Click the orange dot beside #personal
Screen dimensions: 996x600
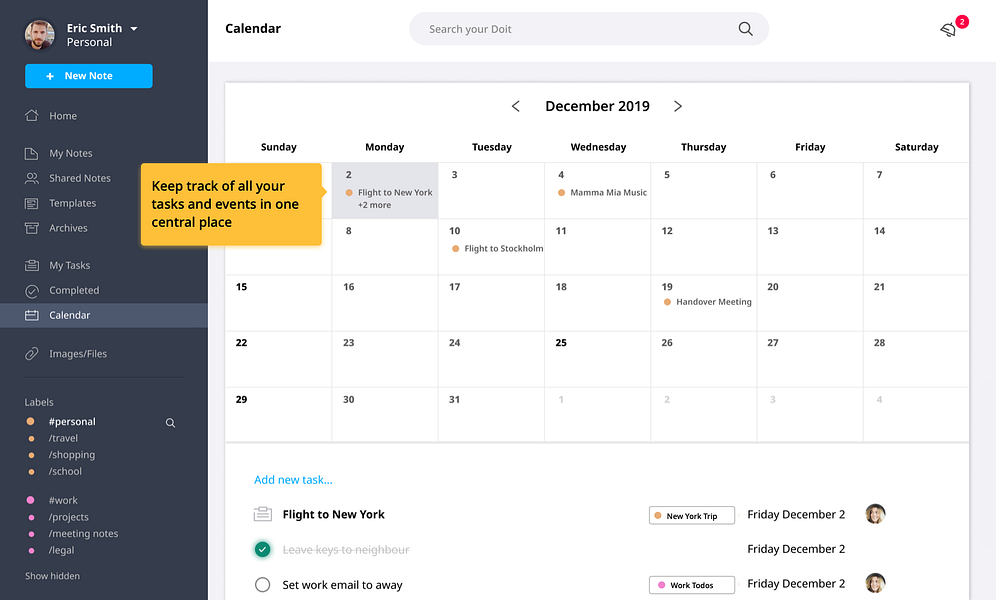[30, 422]
